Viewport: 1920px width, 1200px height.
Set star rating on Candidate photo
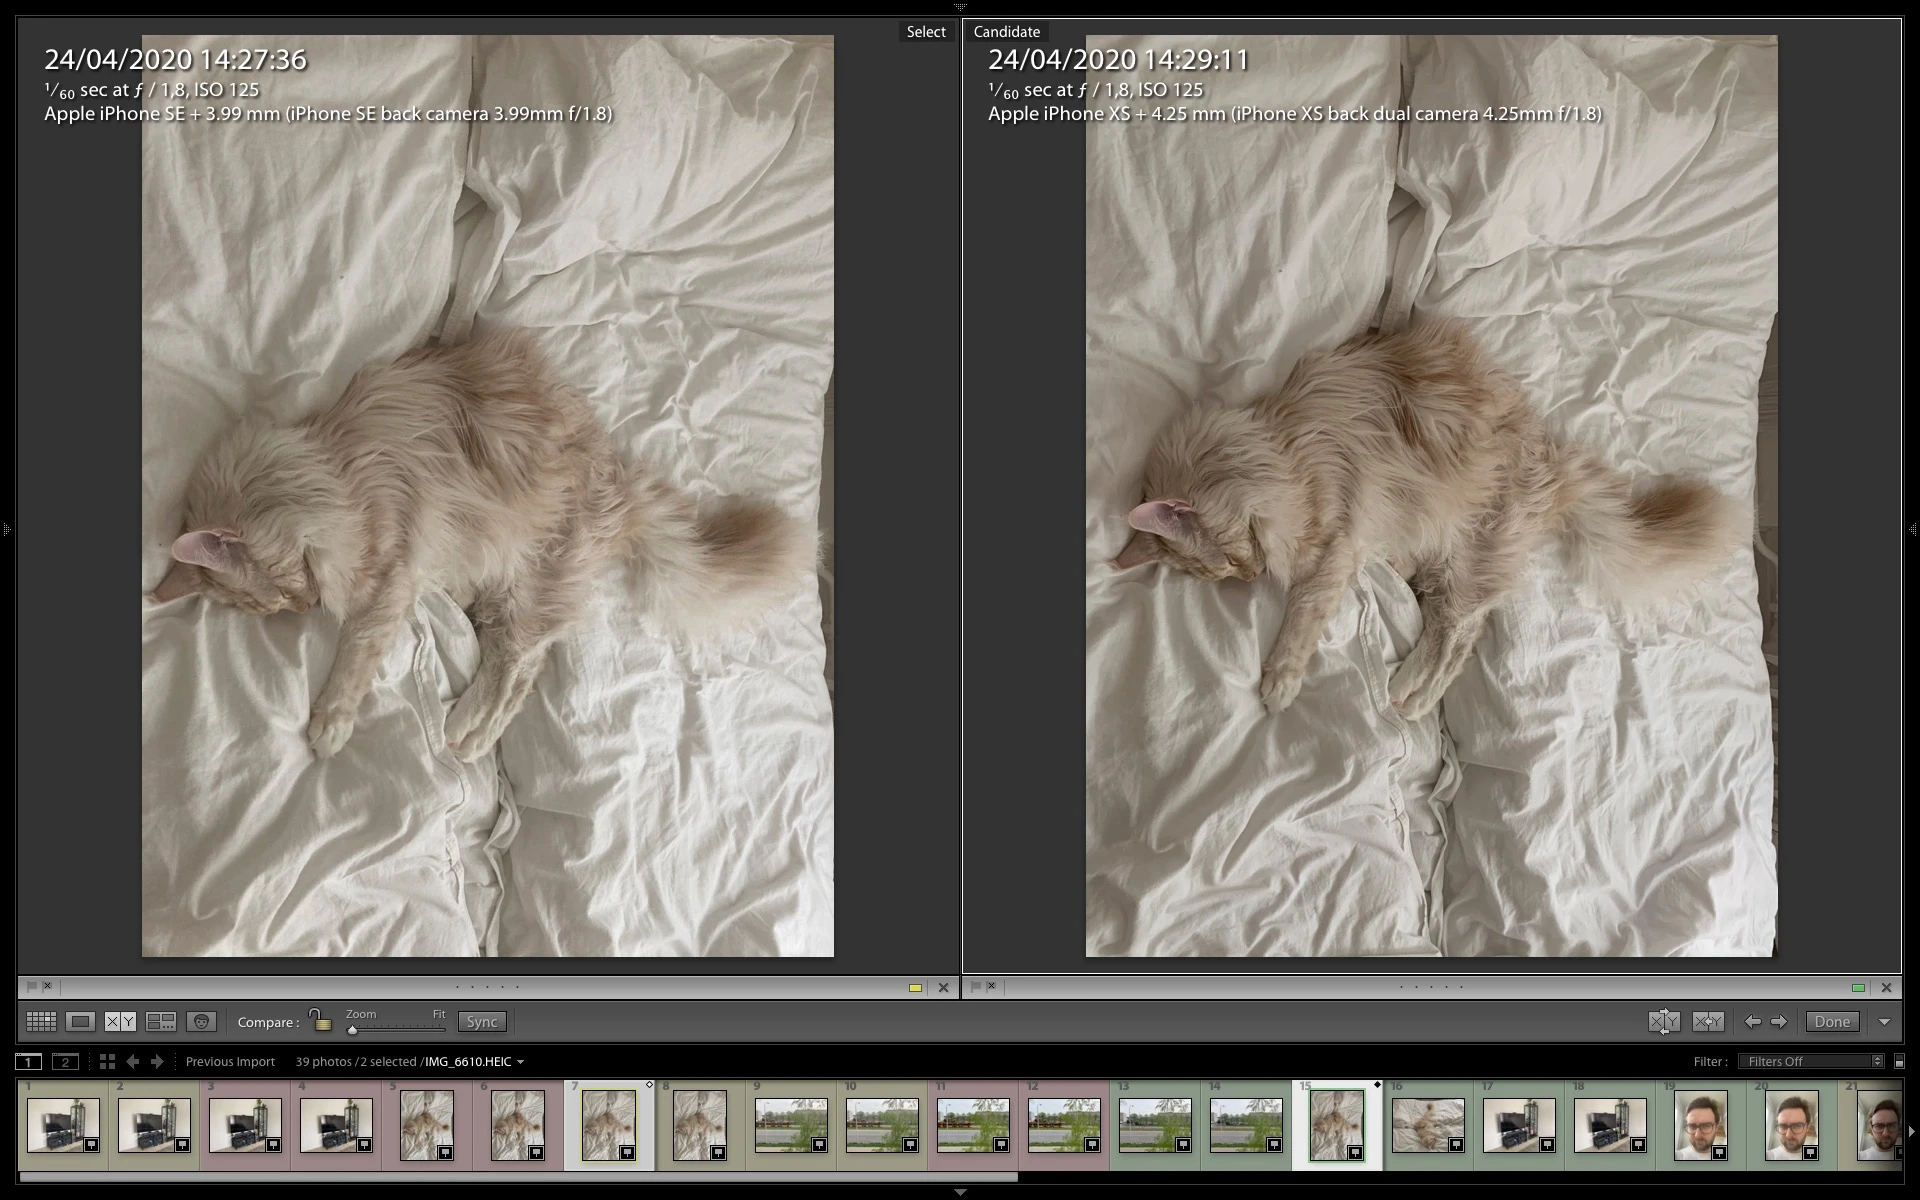(1432, 987)
